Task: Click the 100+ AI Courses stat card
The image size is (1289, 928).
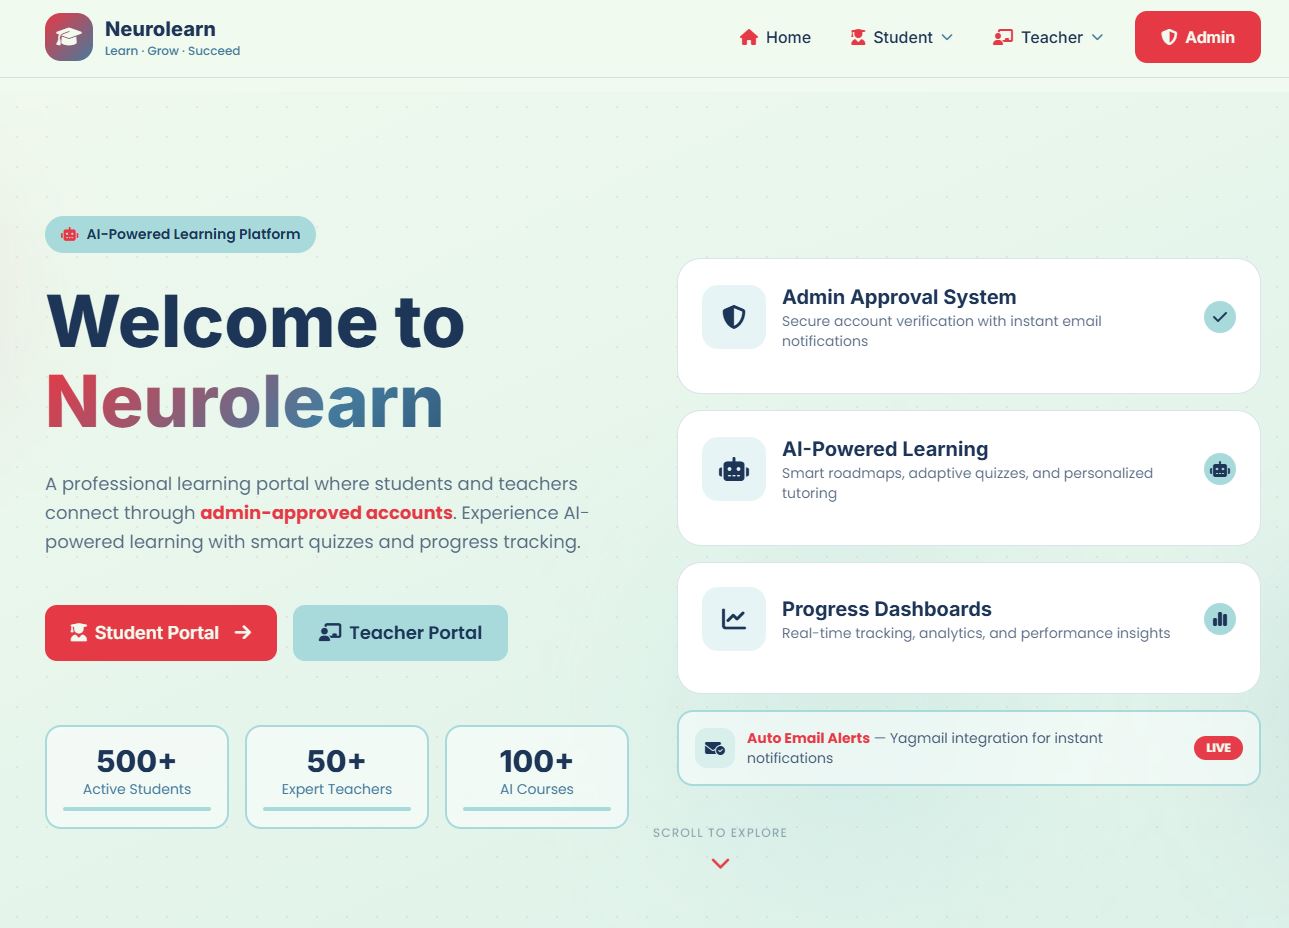Action: pos(537,776)
